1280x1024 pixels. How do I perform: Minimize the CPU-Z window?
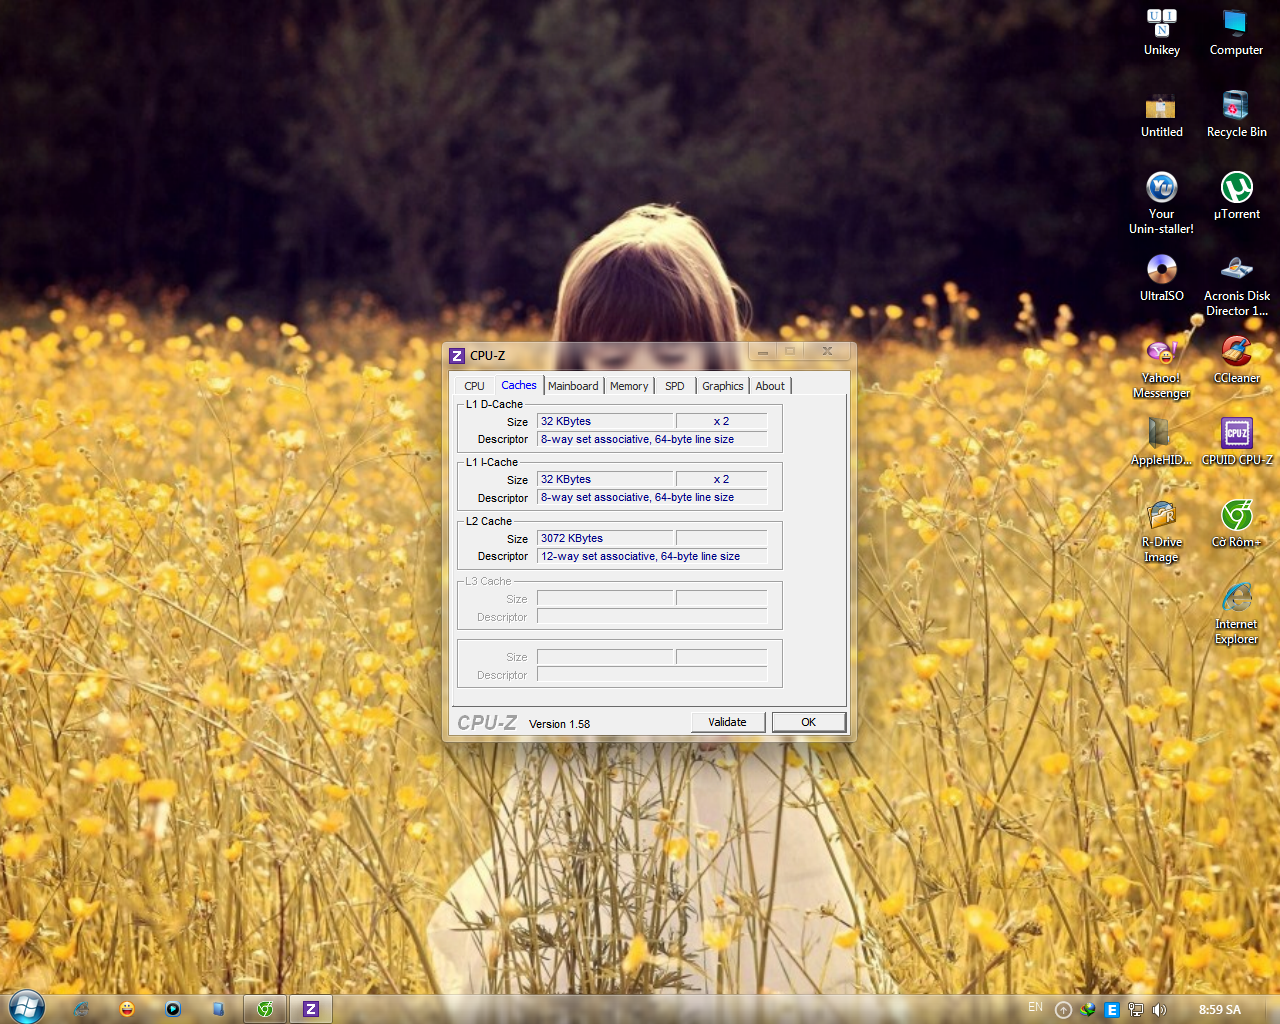762,351
